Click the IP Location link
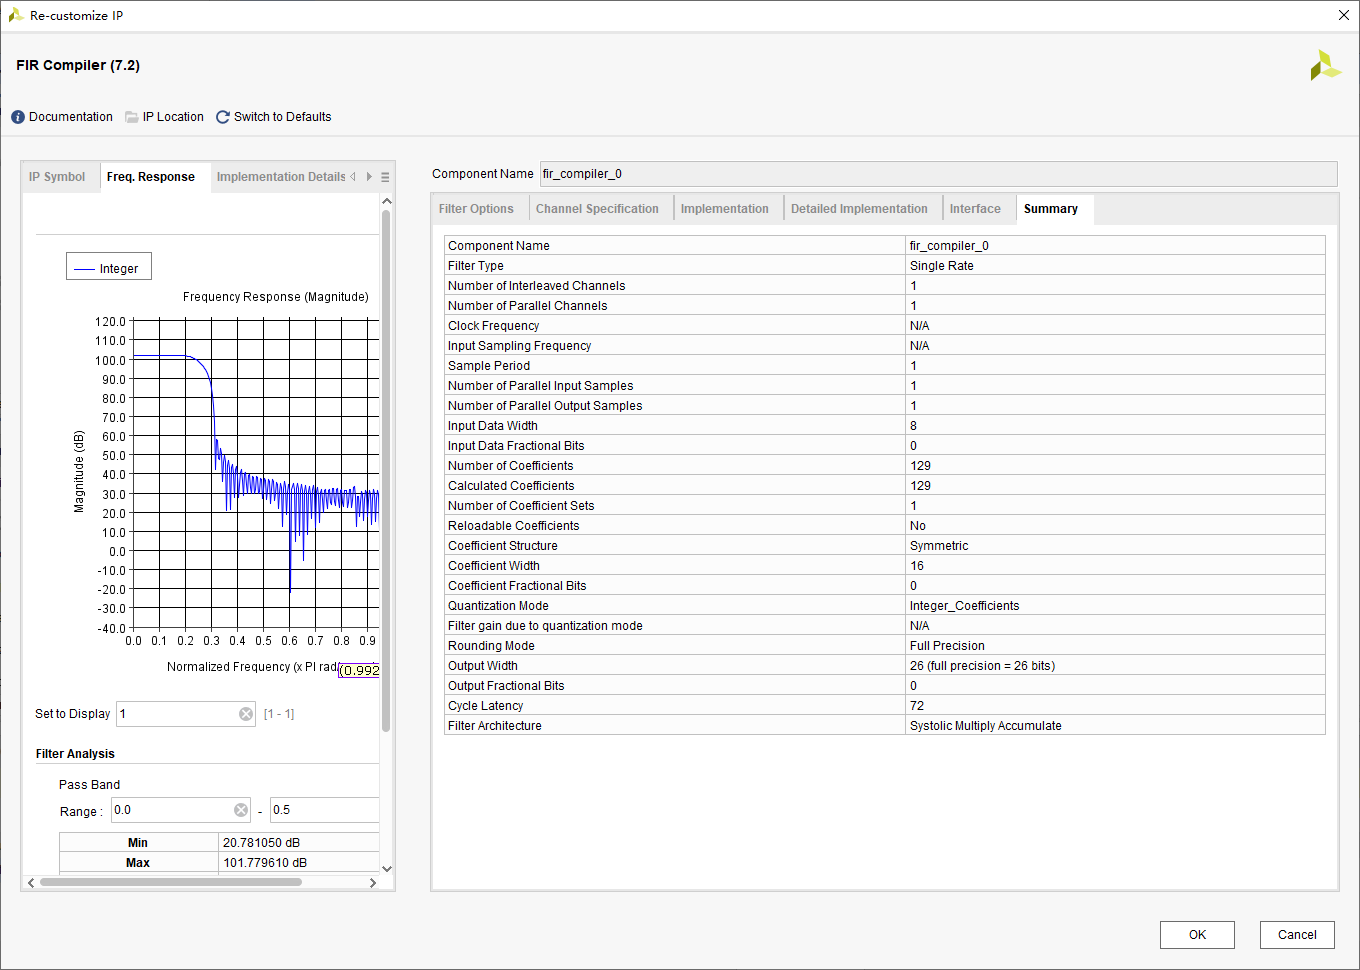The height and width of the screenshot is (970, 1360). (173, 117)
